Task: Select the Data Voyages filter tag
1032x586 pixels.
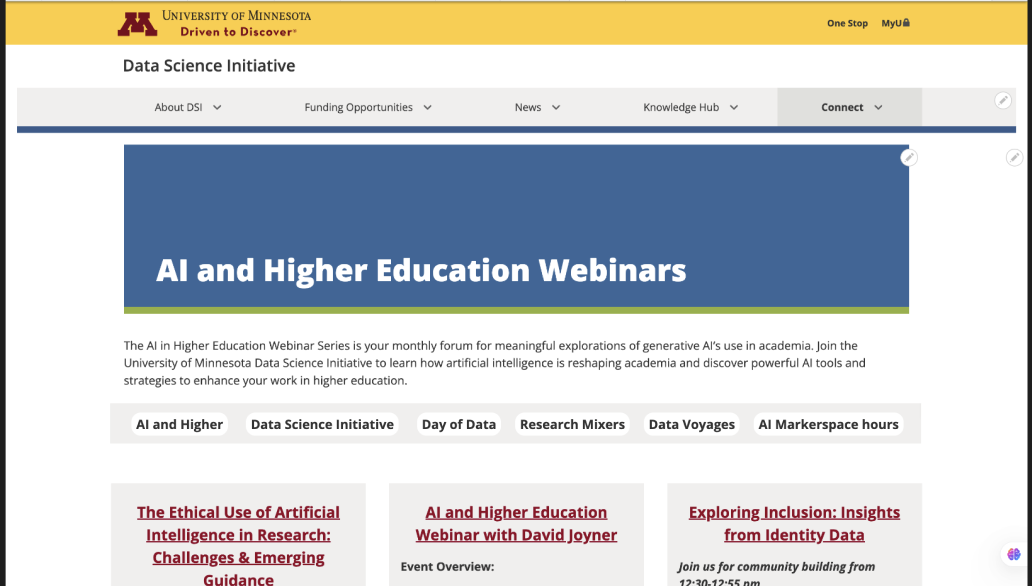Action: pos(692,424)
